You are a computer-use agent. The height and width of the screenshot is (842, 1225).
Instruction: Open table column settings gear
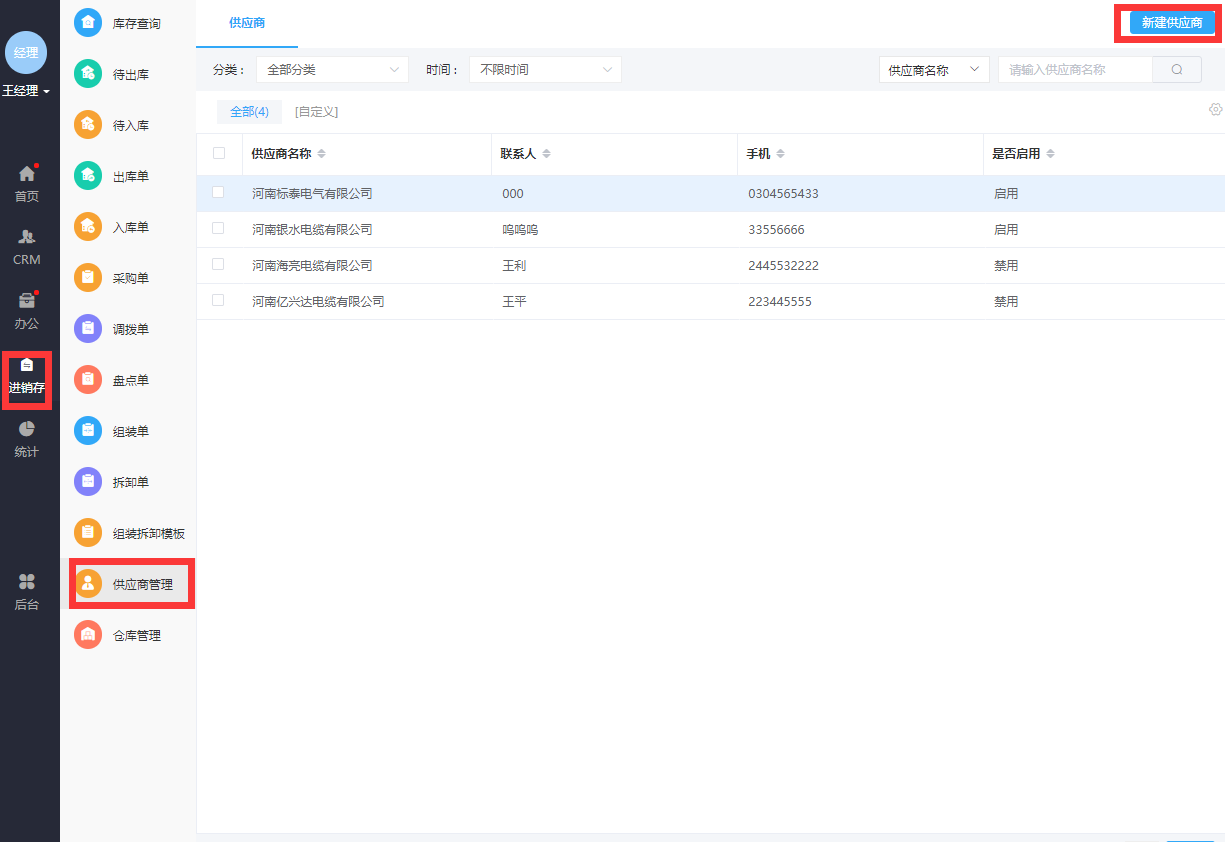click(1216, 109)
